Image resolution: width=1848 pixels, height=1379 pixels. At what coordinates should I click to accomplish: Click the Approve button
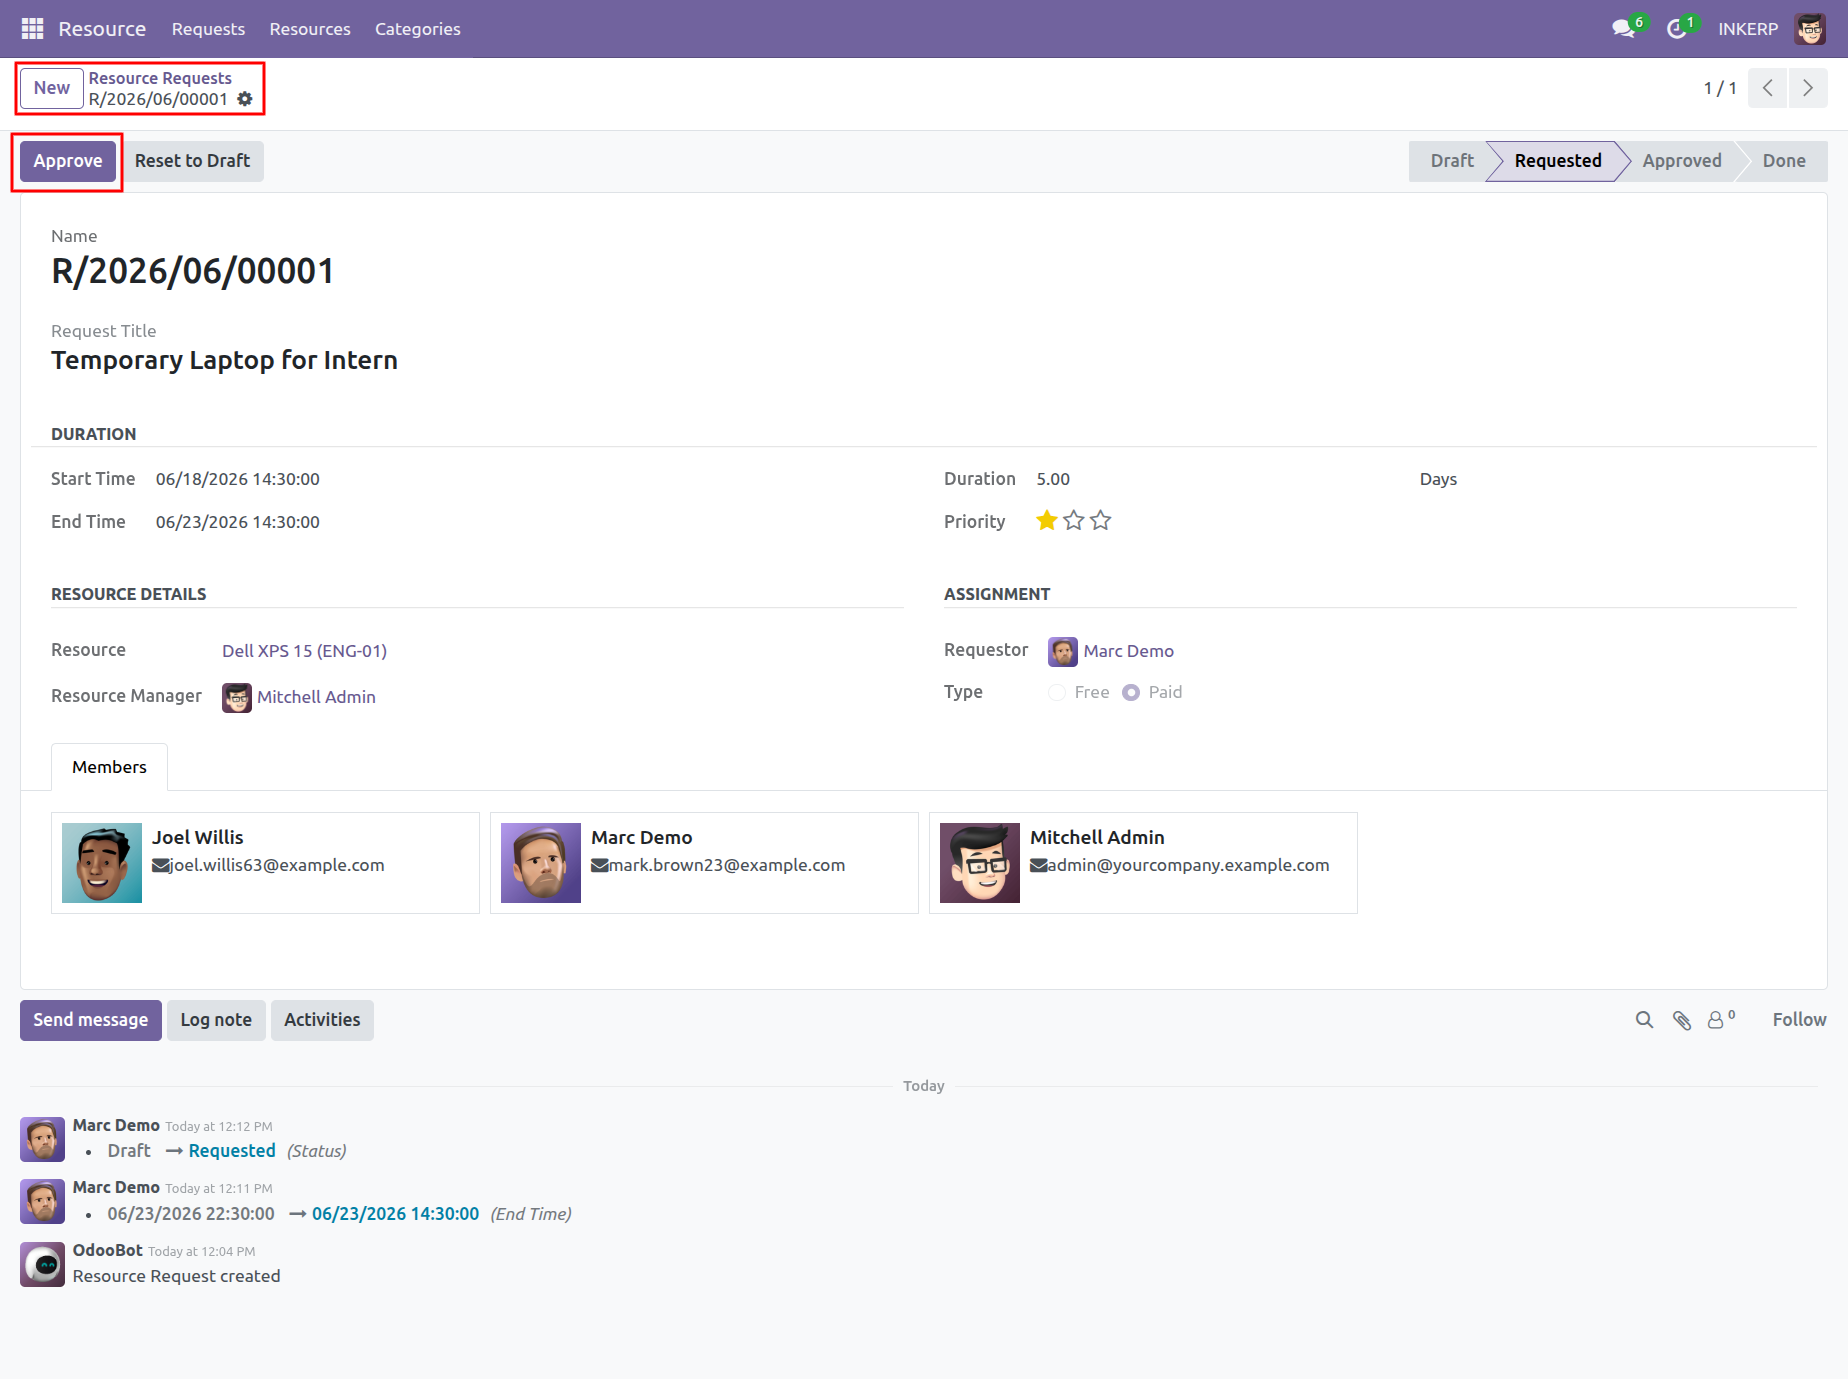pos(68,161)
